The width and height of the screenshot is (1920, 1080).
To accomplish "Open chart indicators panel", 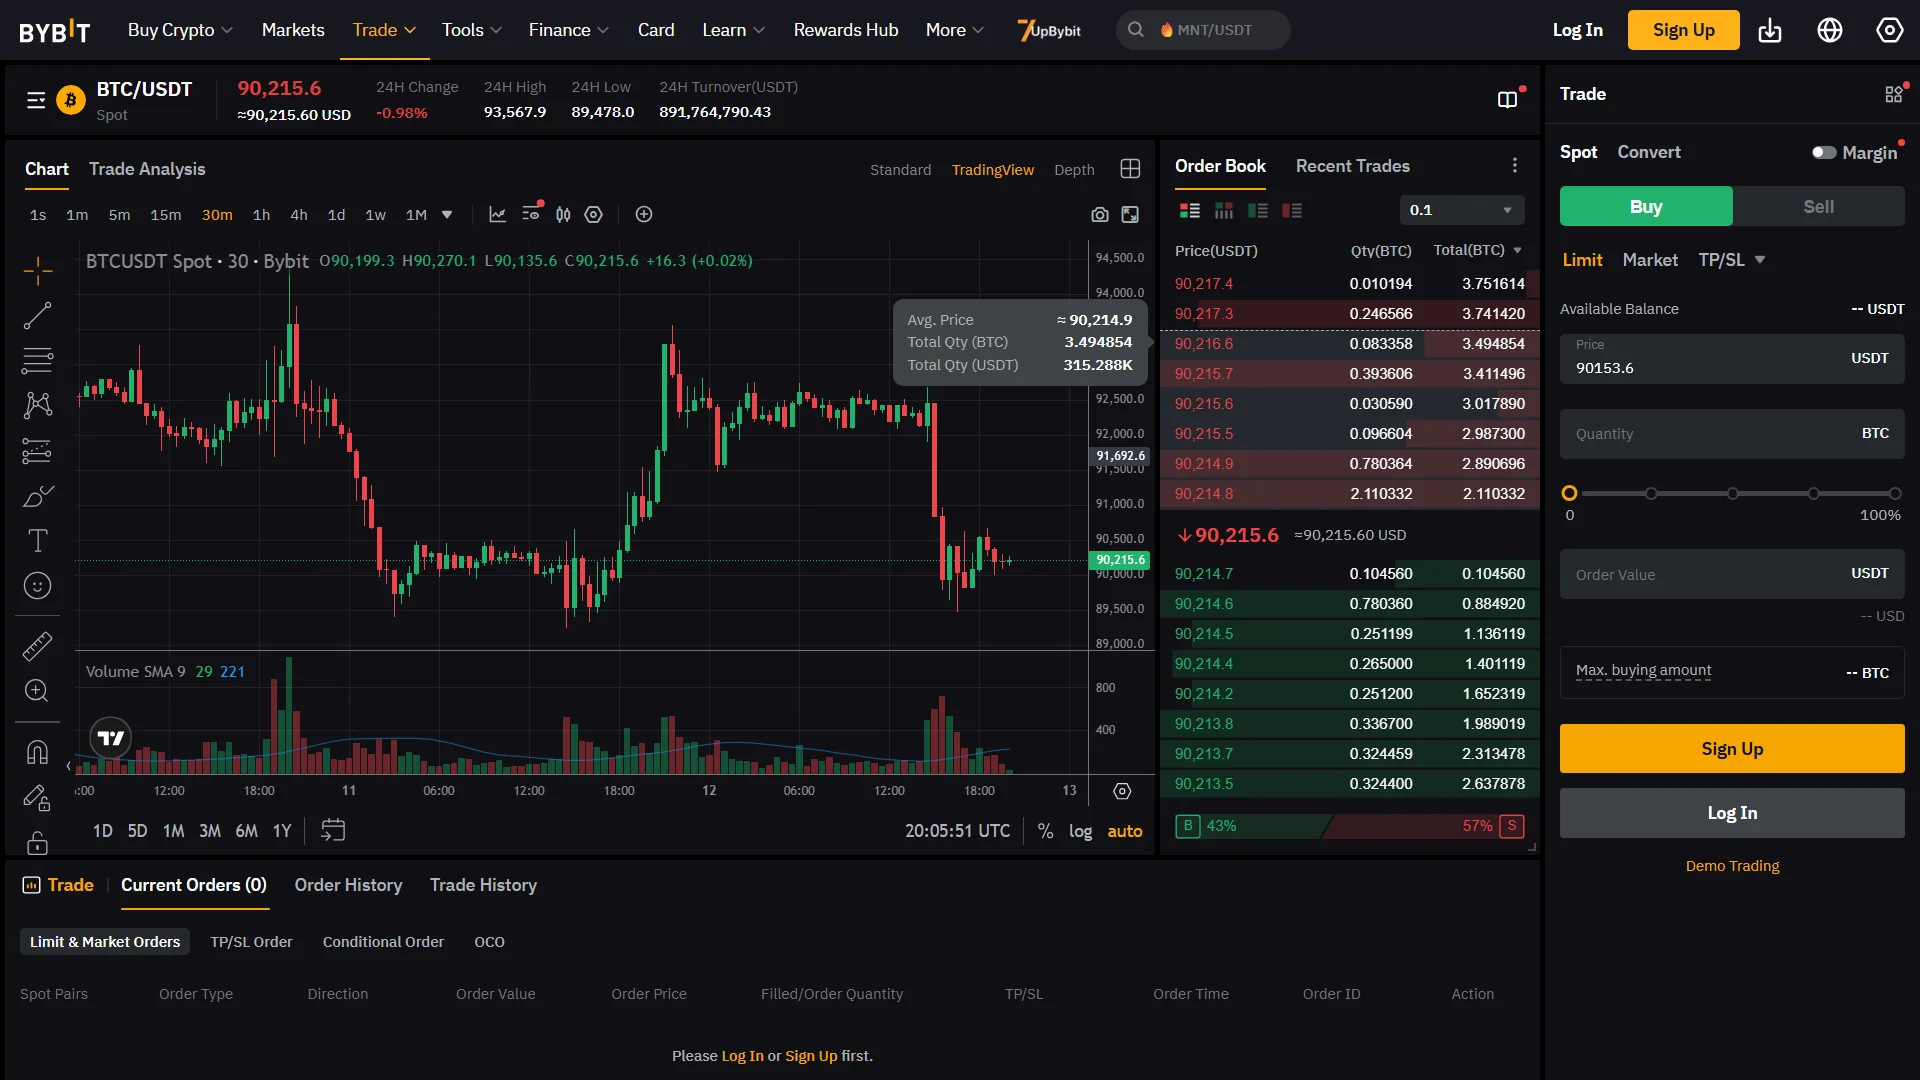I will 497,214.
